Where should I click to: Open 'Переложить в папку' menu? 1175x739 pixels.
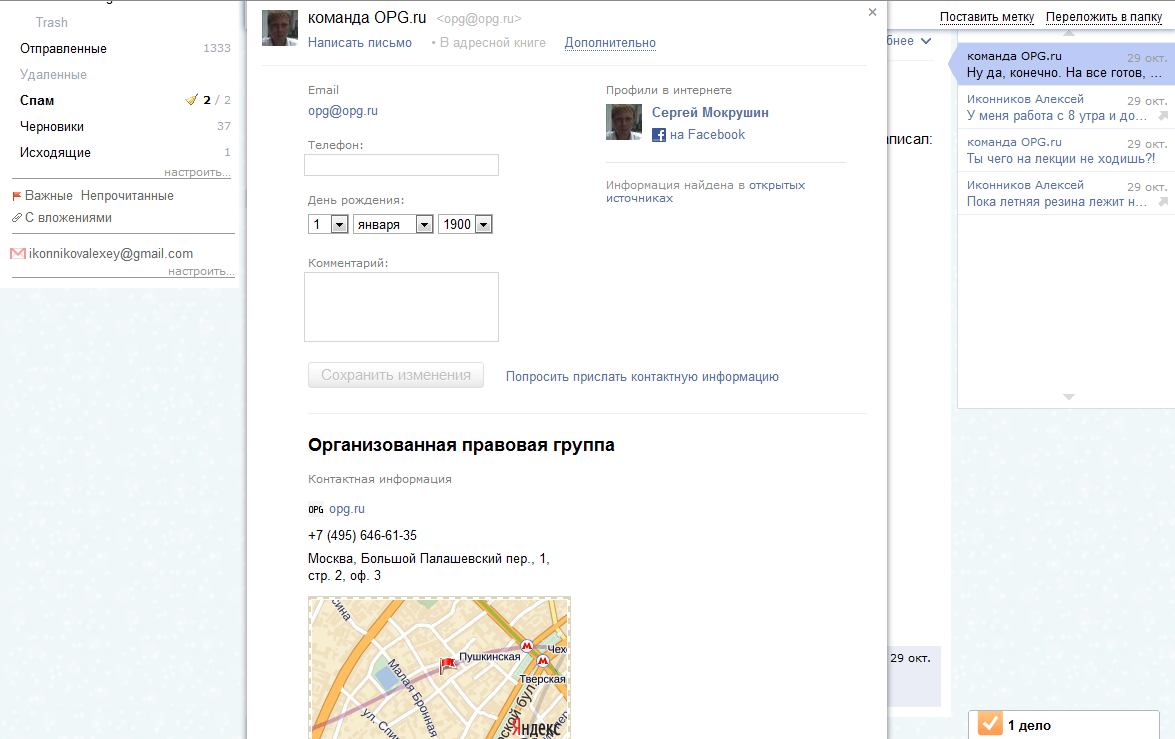click(1104, 16)
